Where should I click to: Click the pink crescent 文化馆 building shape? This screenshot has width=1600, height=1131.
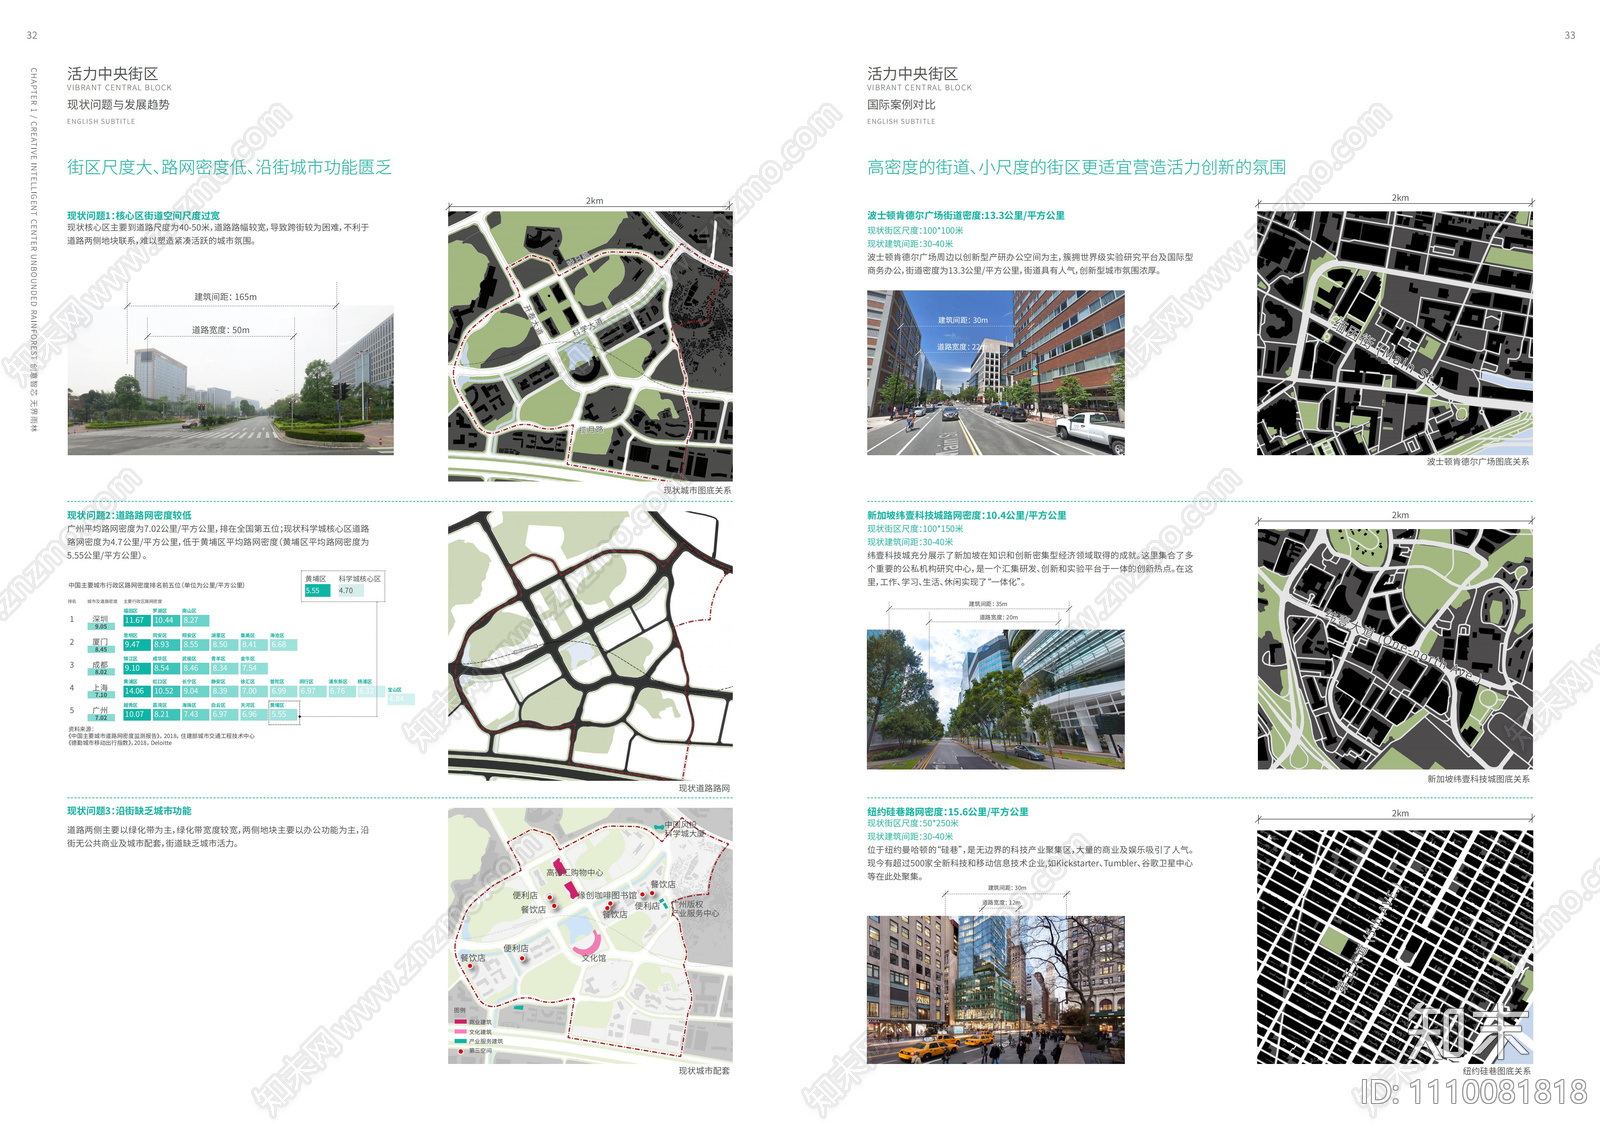[586, 941]
